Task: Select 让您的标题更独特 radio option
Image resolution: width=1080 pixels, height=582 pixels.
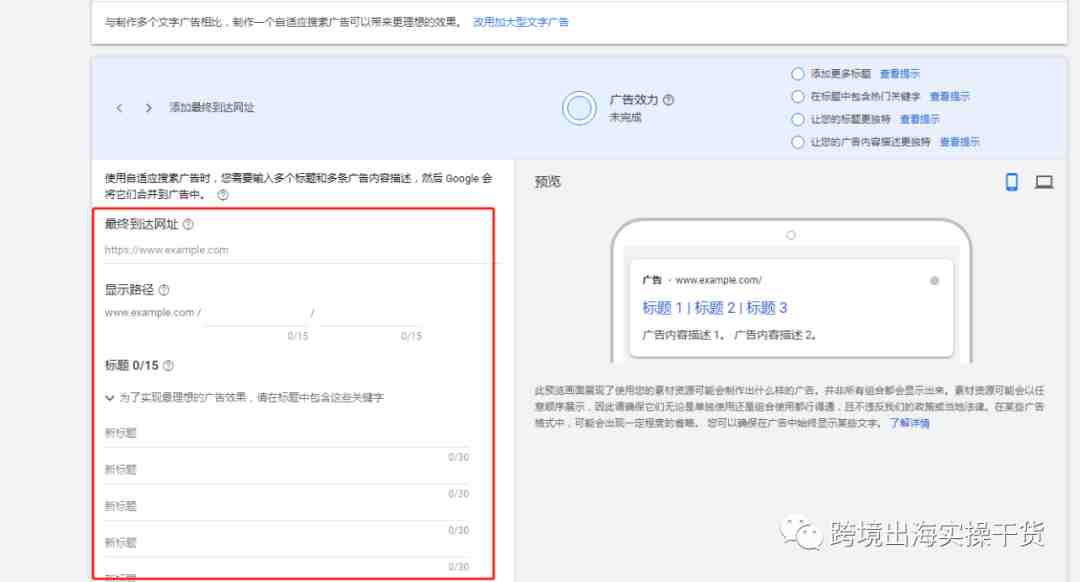Action: click(x=798, y=119)
